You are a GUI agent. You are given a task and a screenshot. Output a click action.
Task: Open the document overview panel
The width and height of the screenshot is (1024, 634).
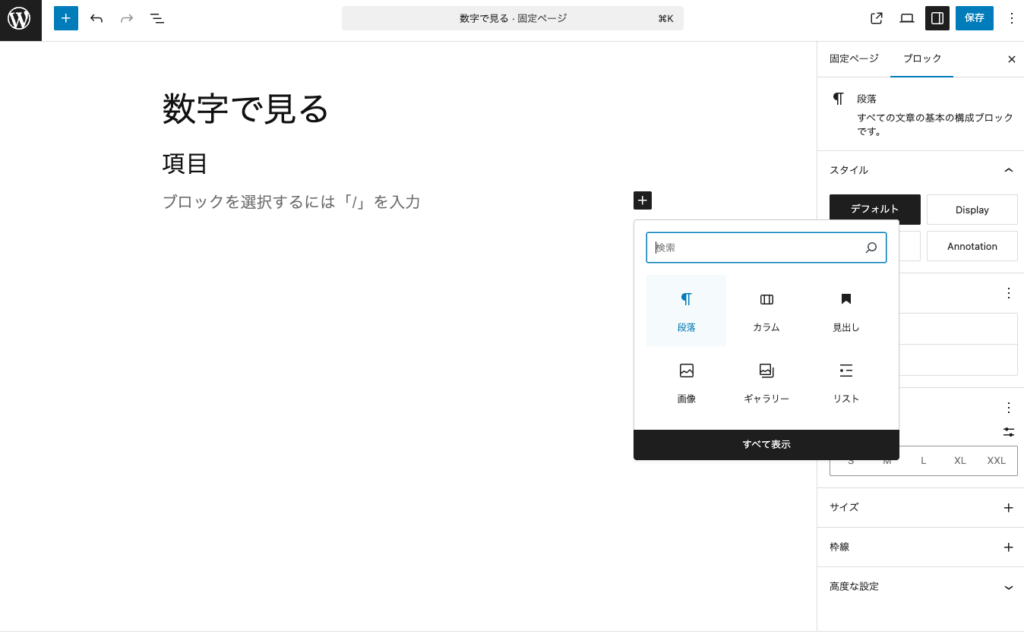click(157, 17)
